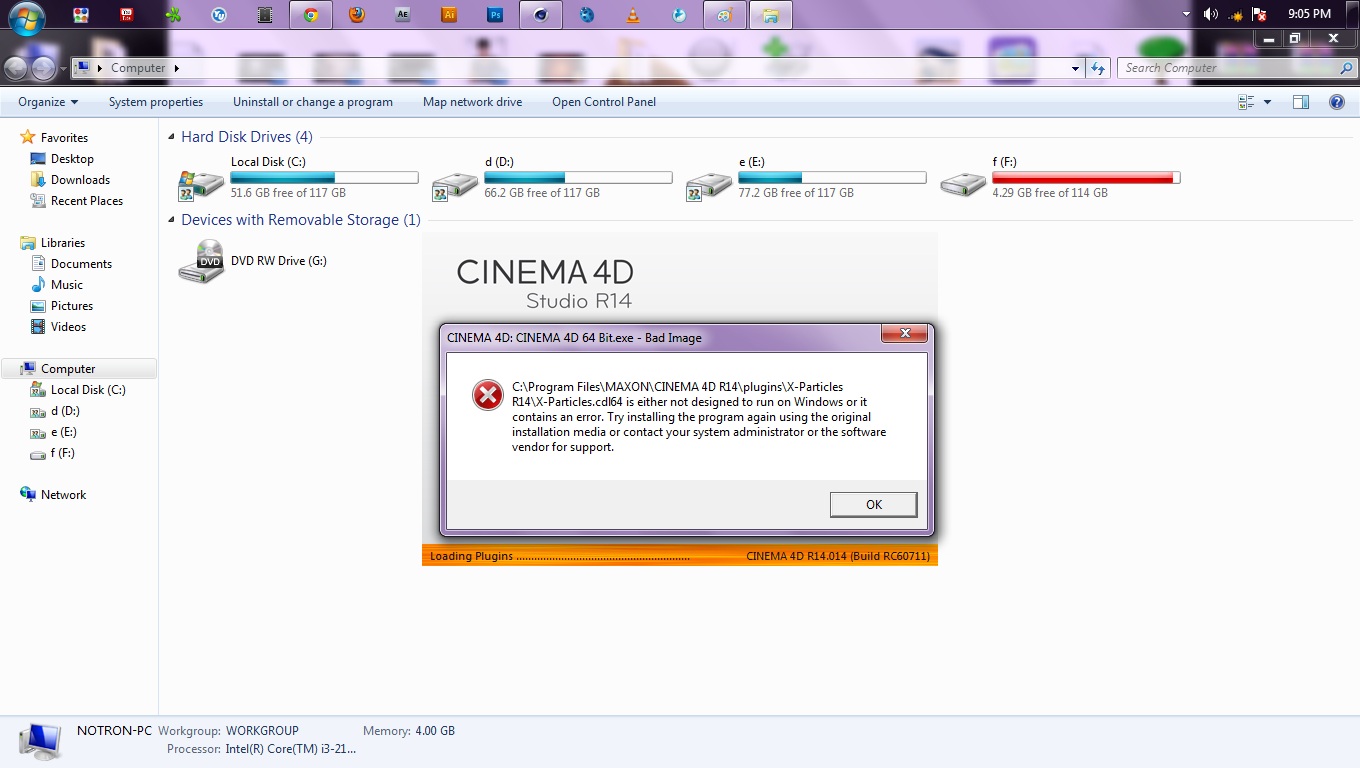
Task: Select the f (F:) drive icon
Action: point(963,183)
